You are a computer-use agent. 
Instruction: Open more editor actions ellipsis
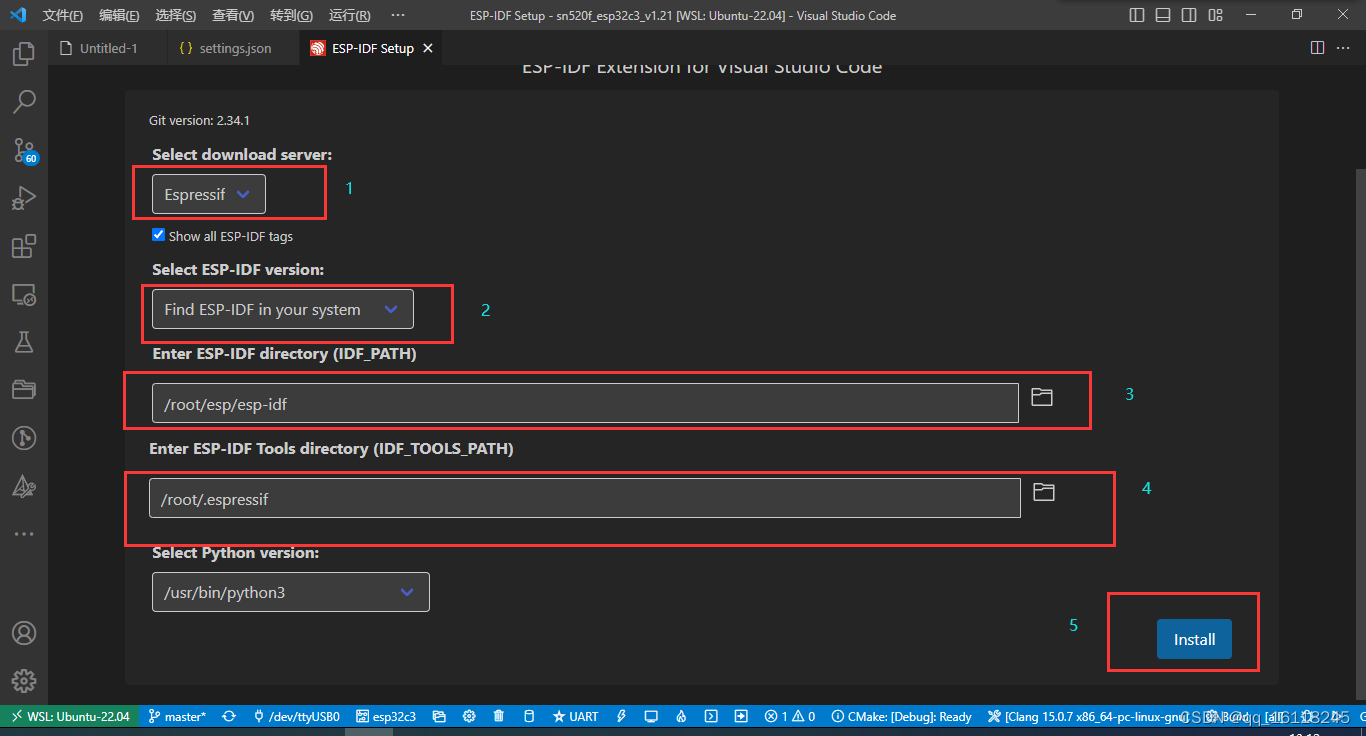(1345, 48)
